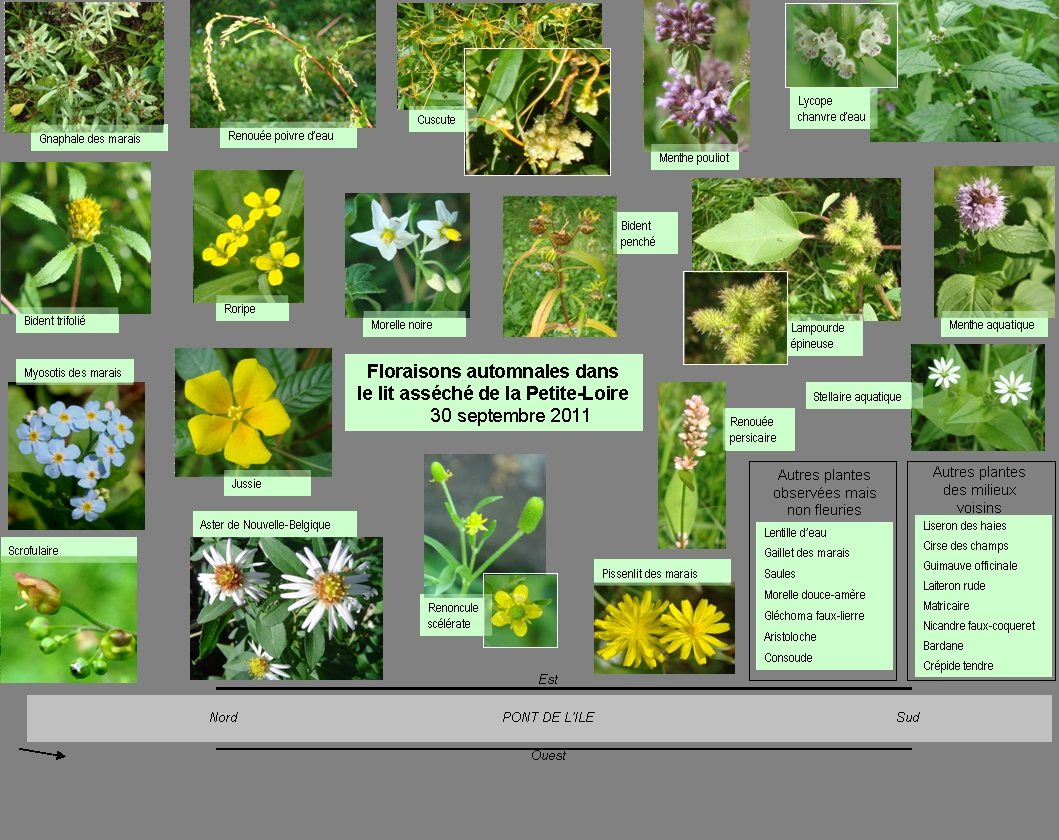Select 'Guimauve officinale' in neighboring plants list
The height and width of the screenshot is (840, 1059).
(970, 566)
